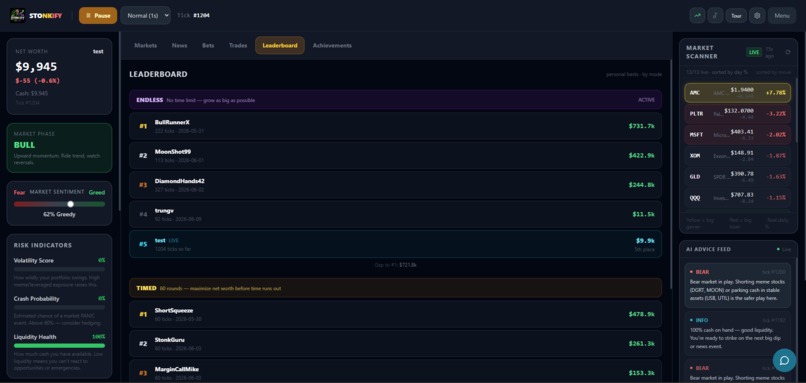Open settings gear icon

click(x=757, y=15)
